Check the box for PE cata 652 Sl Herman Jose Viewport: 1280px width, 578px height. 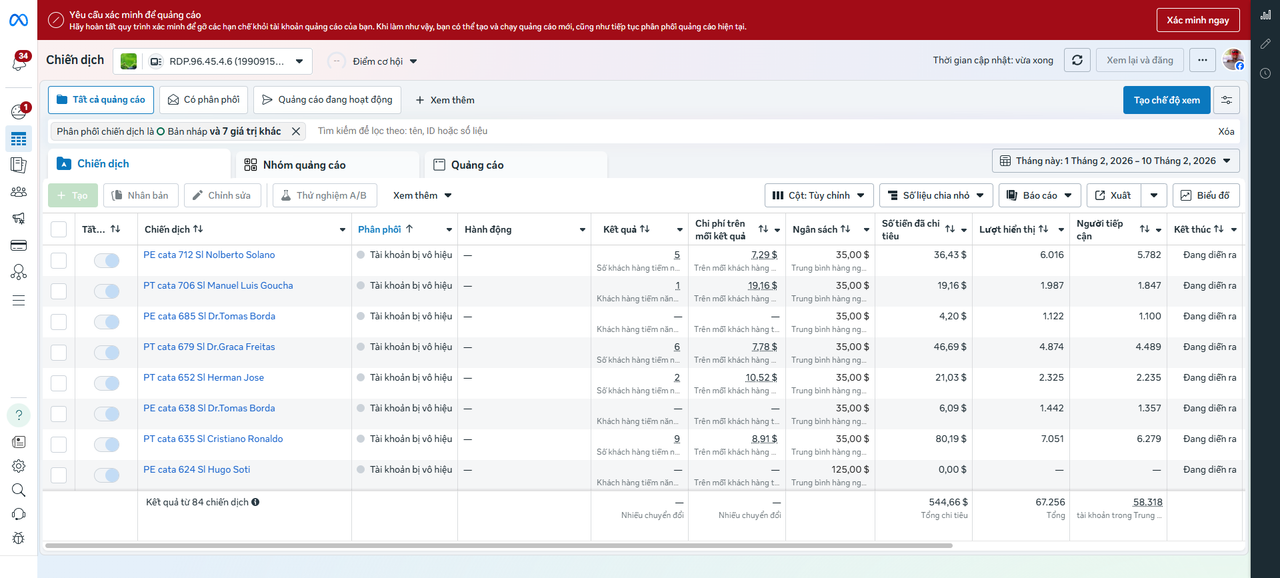pos(59,383)
